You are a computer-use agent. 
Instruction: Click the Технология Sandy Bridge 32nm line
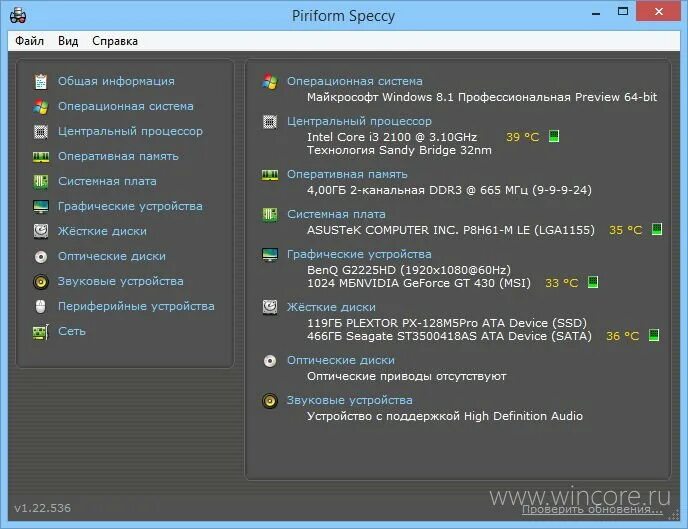point(399,150)
